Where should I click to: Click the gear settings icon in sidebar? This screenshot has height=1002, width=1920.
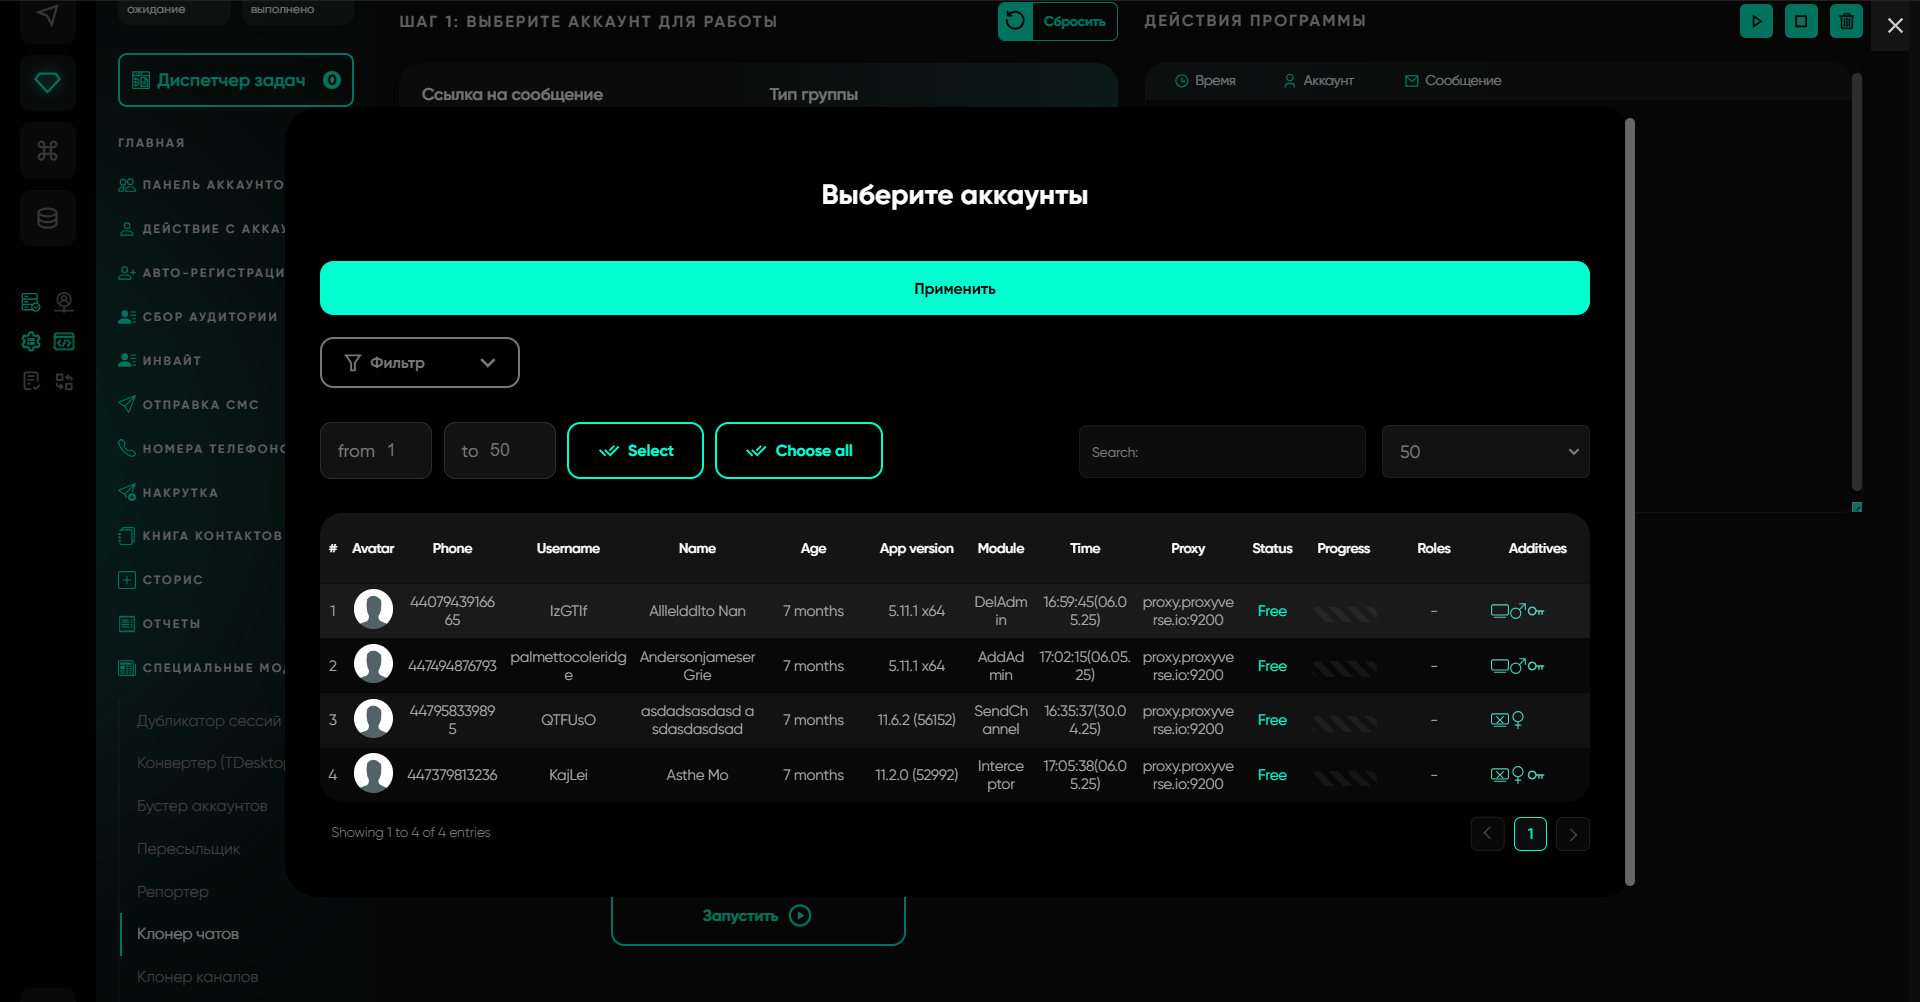pyautogui.click(x=31, y=342)
